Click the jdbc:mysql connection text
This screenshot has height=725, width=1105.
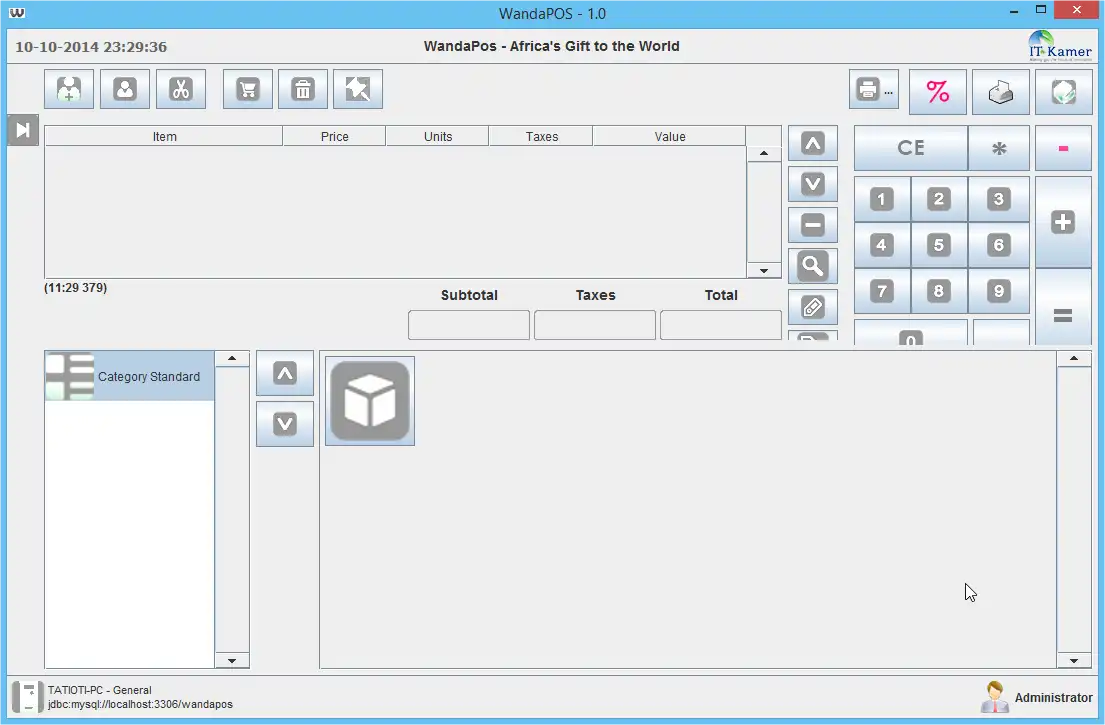pyautogui.click(x=140, y=705)
